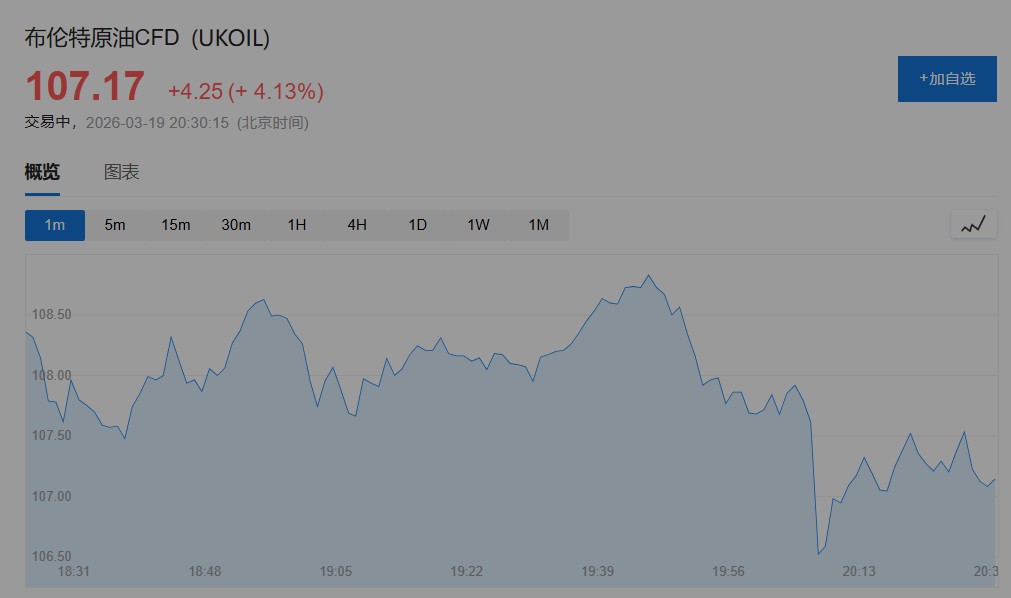
Task: Click the 108.50 price axis label
Action: 52,315
